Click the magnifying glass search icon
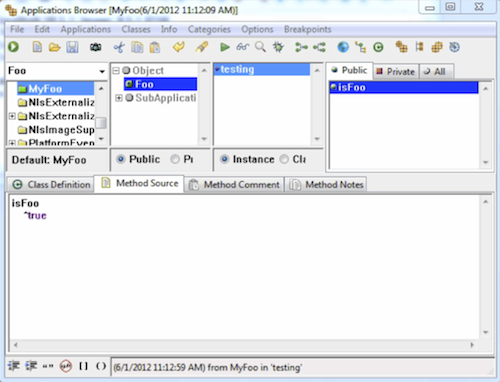 pyautogui.click(x=260, y=47)
